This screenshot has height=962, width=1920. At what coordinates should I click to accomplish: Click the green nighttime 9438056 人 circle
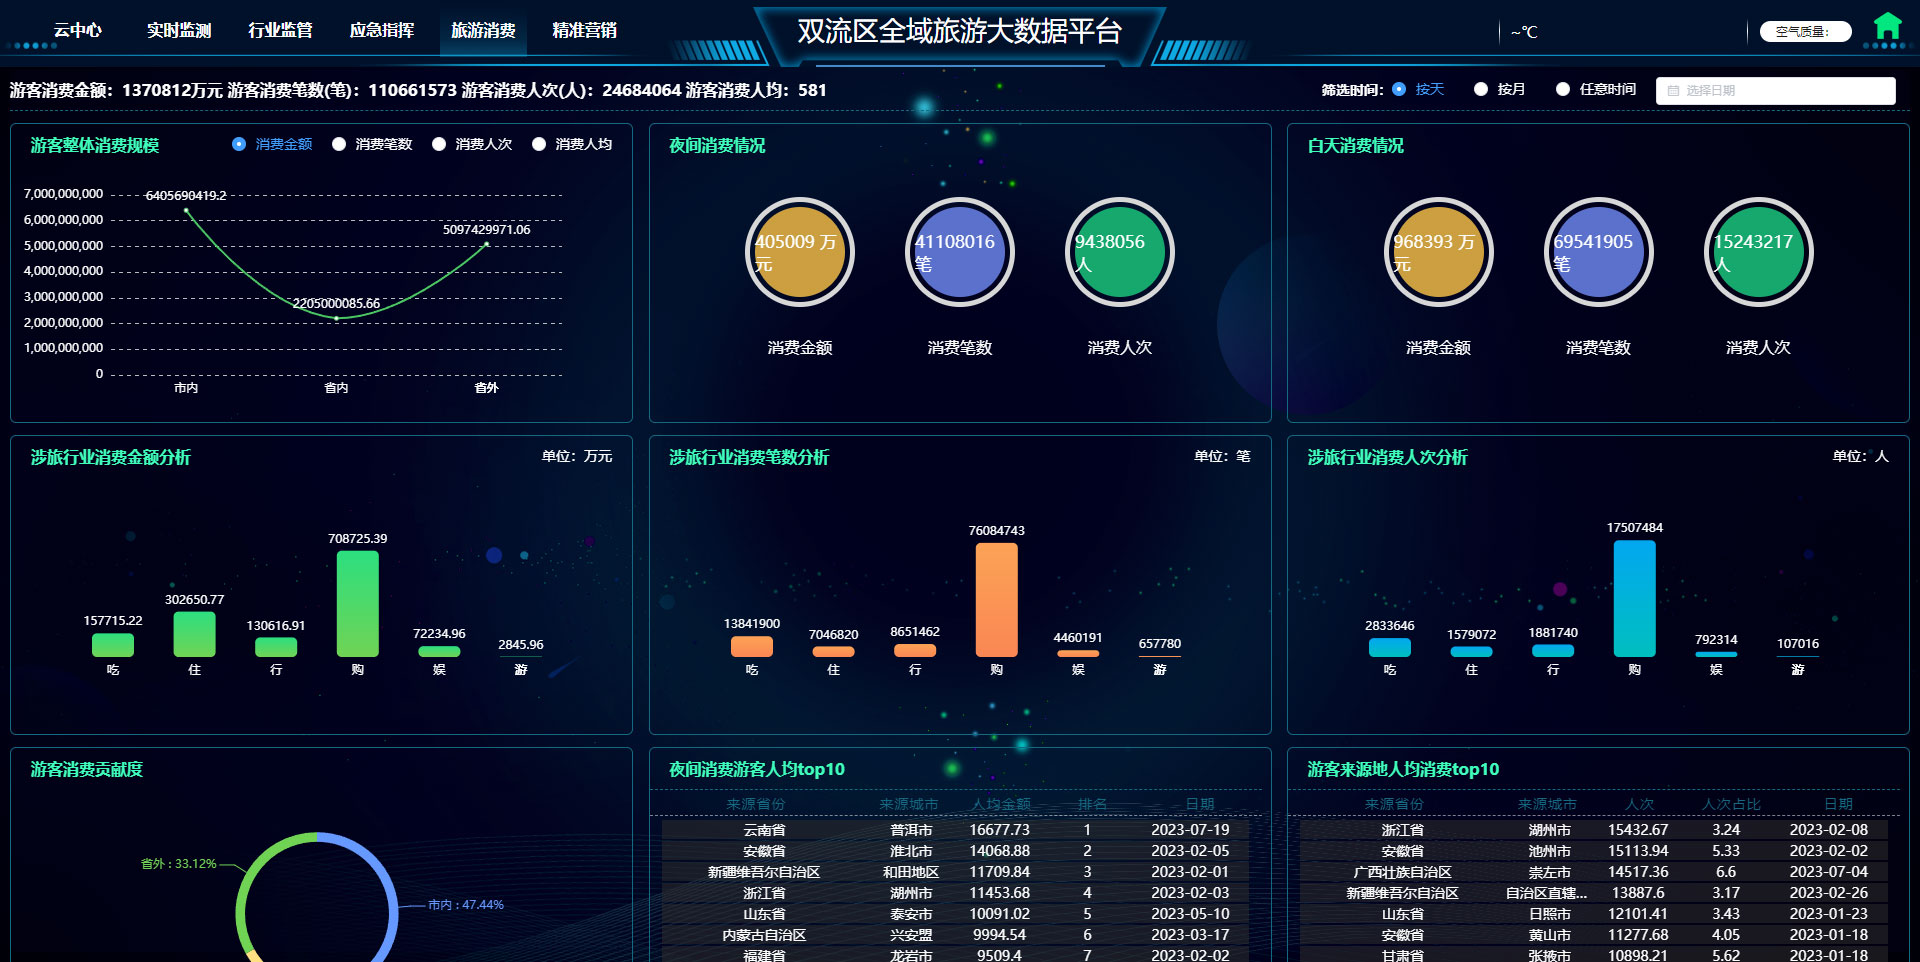[1119, 252]
